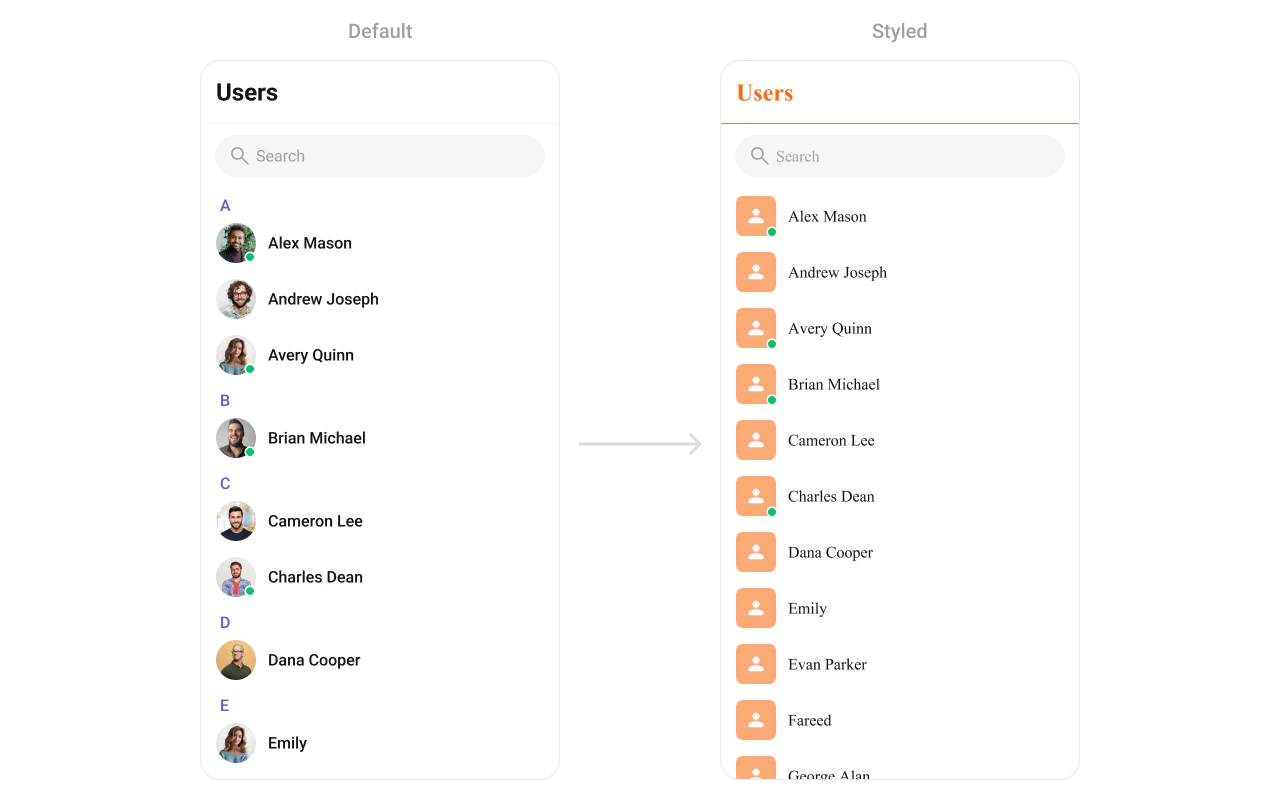Click Avery Quinn's orange avatar icon
This screenshot has width=1280, height=800.
point(756,328)
